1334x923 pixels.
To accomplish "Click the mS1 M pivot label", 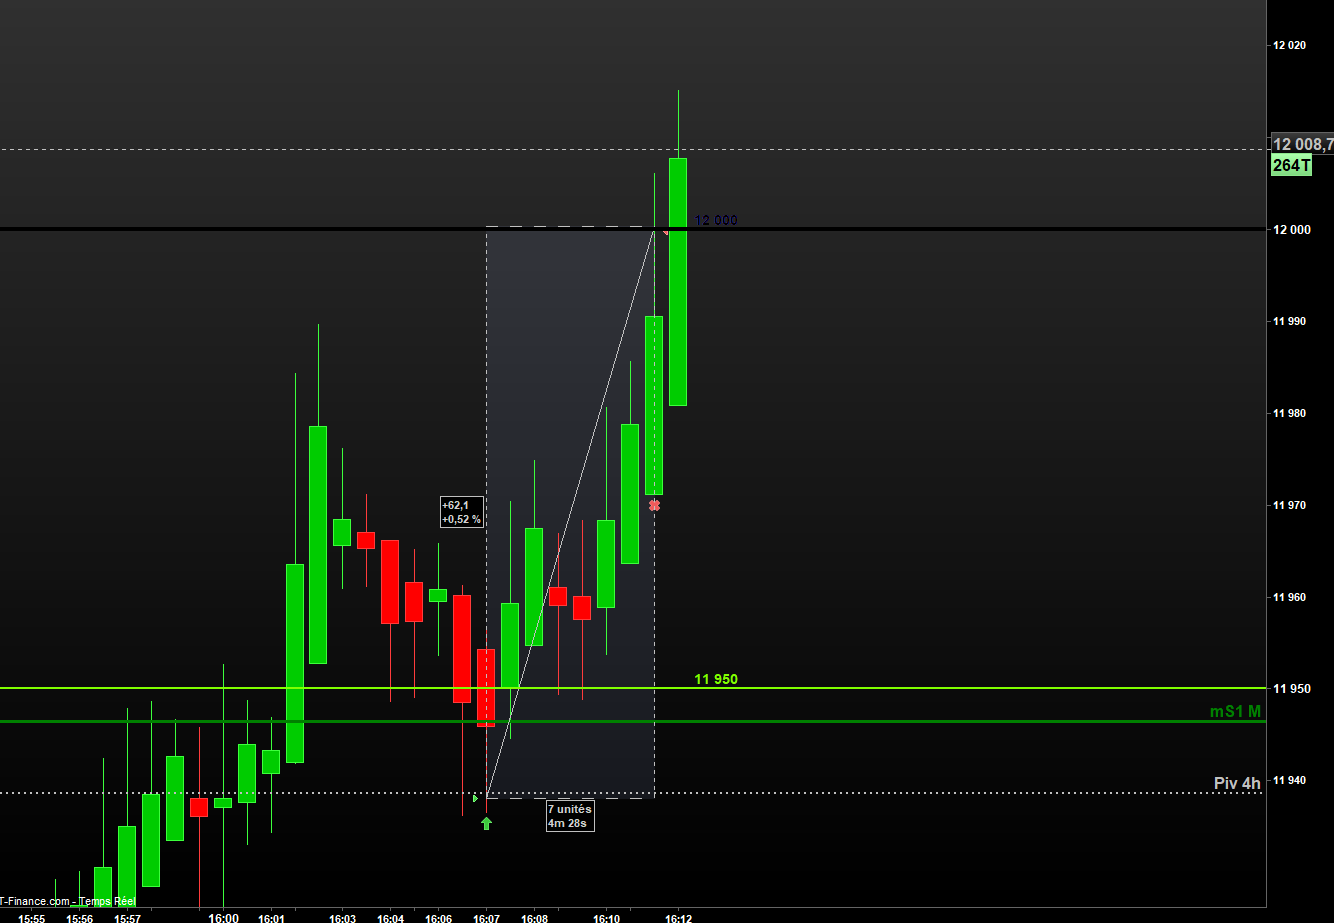I will (x=1235, y=711).
